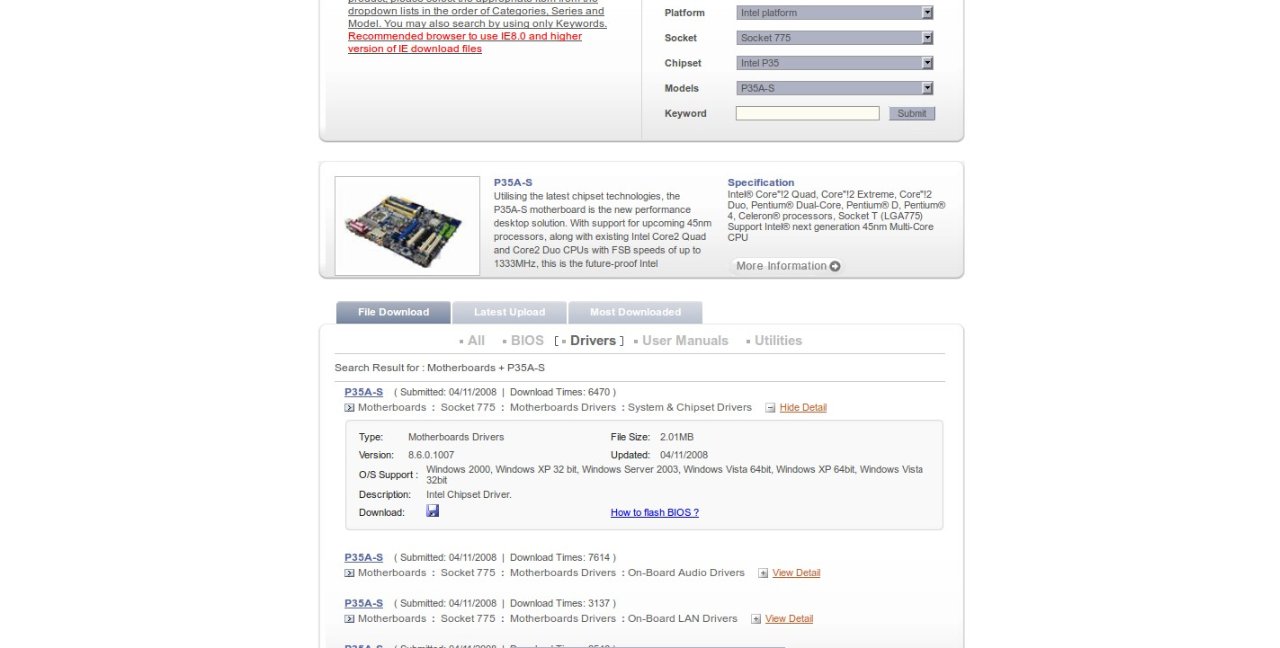Click the plus icon for On-Board Audio Drivers
Screen dimensions: 1280x648
click(763, 573)
